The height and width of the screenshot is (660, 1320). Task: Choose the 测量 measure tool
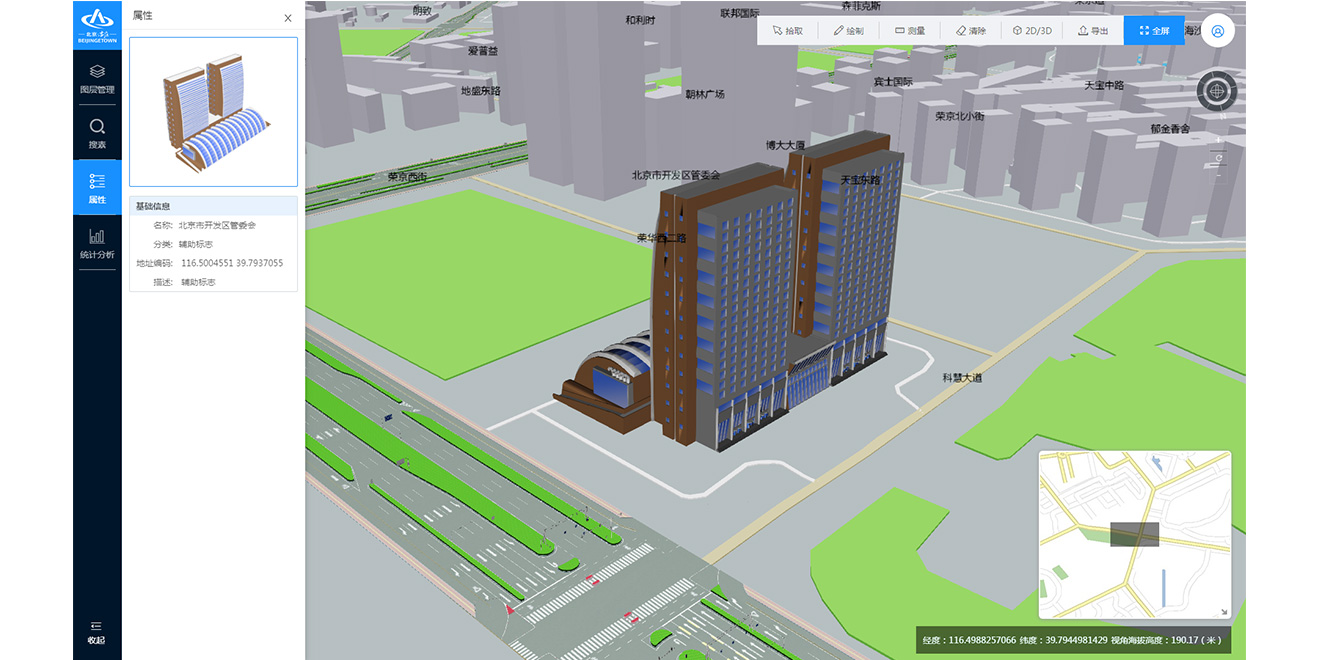(910, 31)
